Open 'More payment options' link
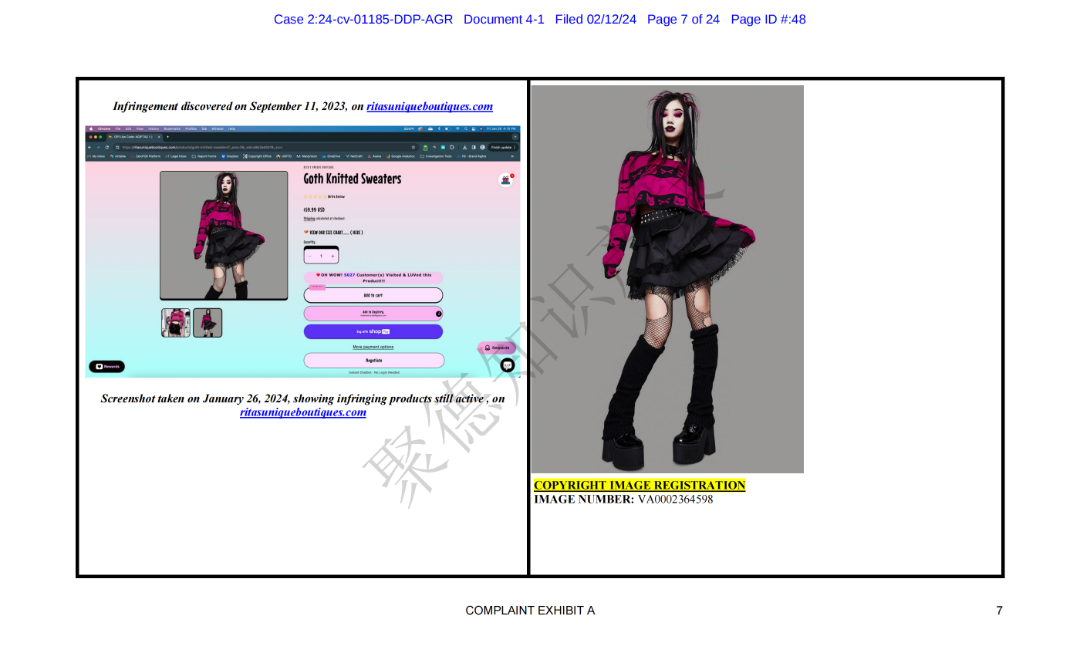The width and height of the screenshot is (1080, 655). tap(373, 346)
